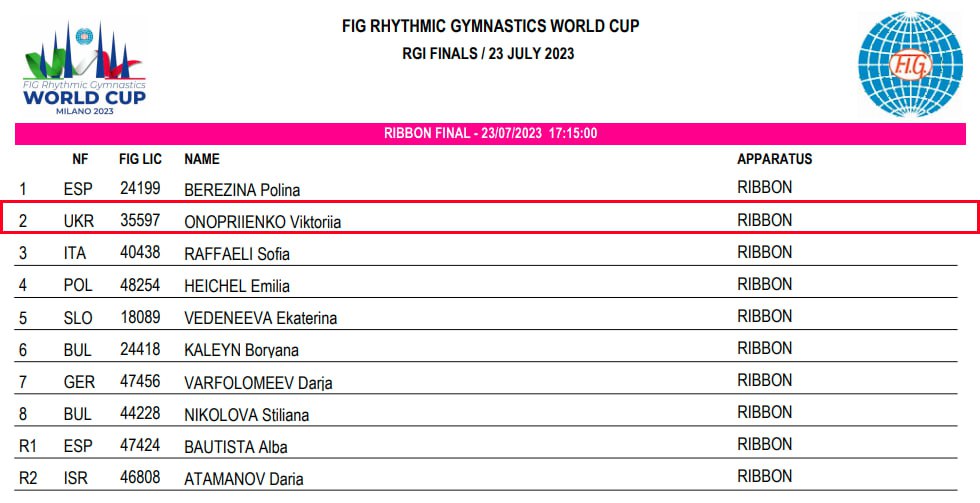Viewport: 980px width, 503px height.
Task: Select license number 48254
Action: tap(140, 285)
